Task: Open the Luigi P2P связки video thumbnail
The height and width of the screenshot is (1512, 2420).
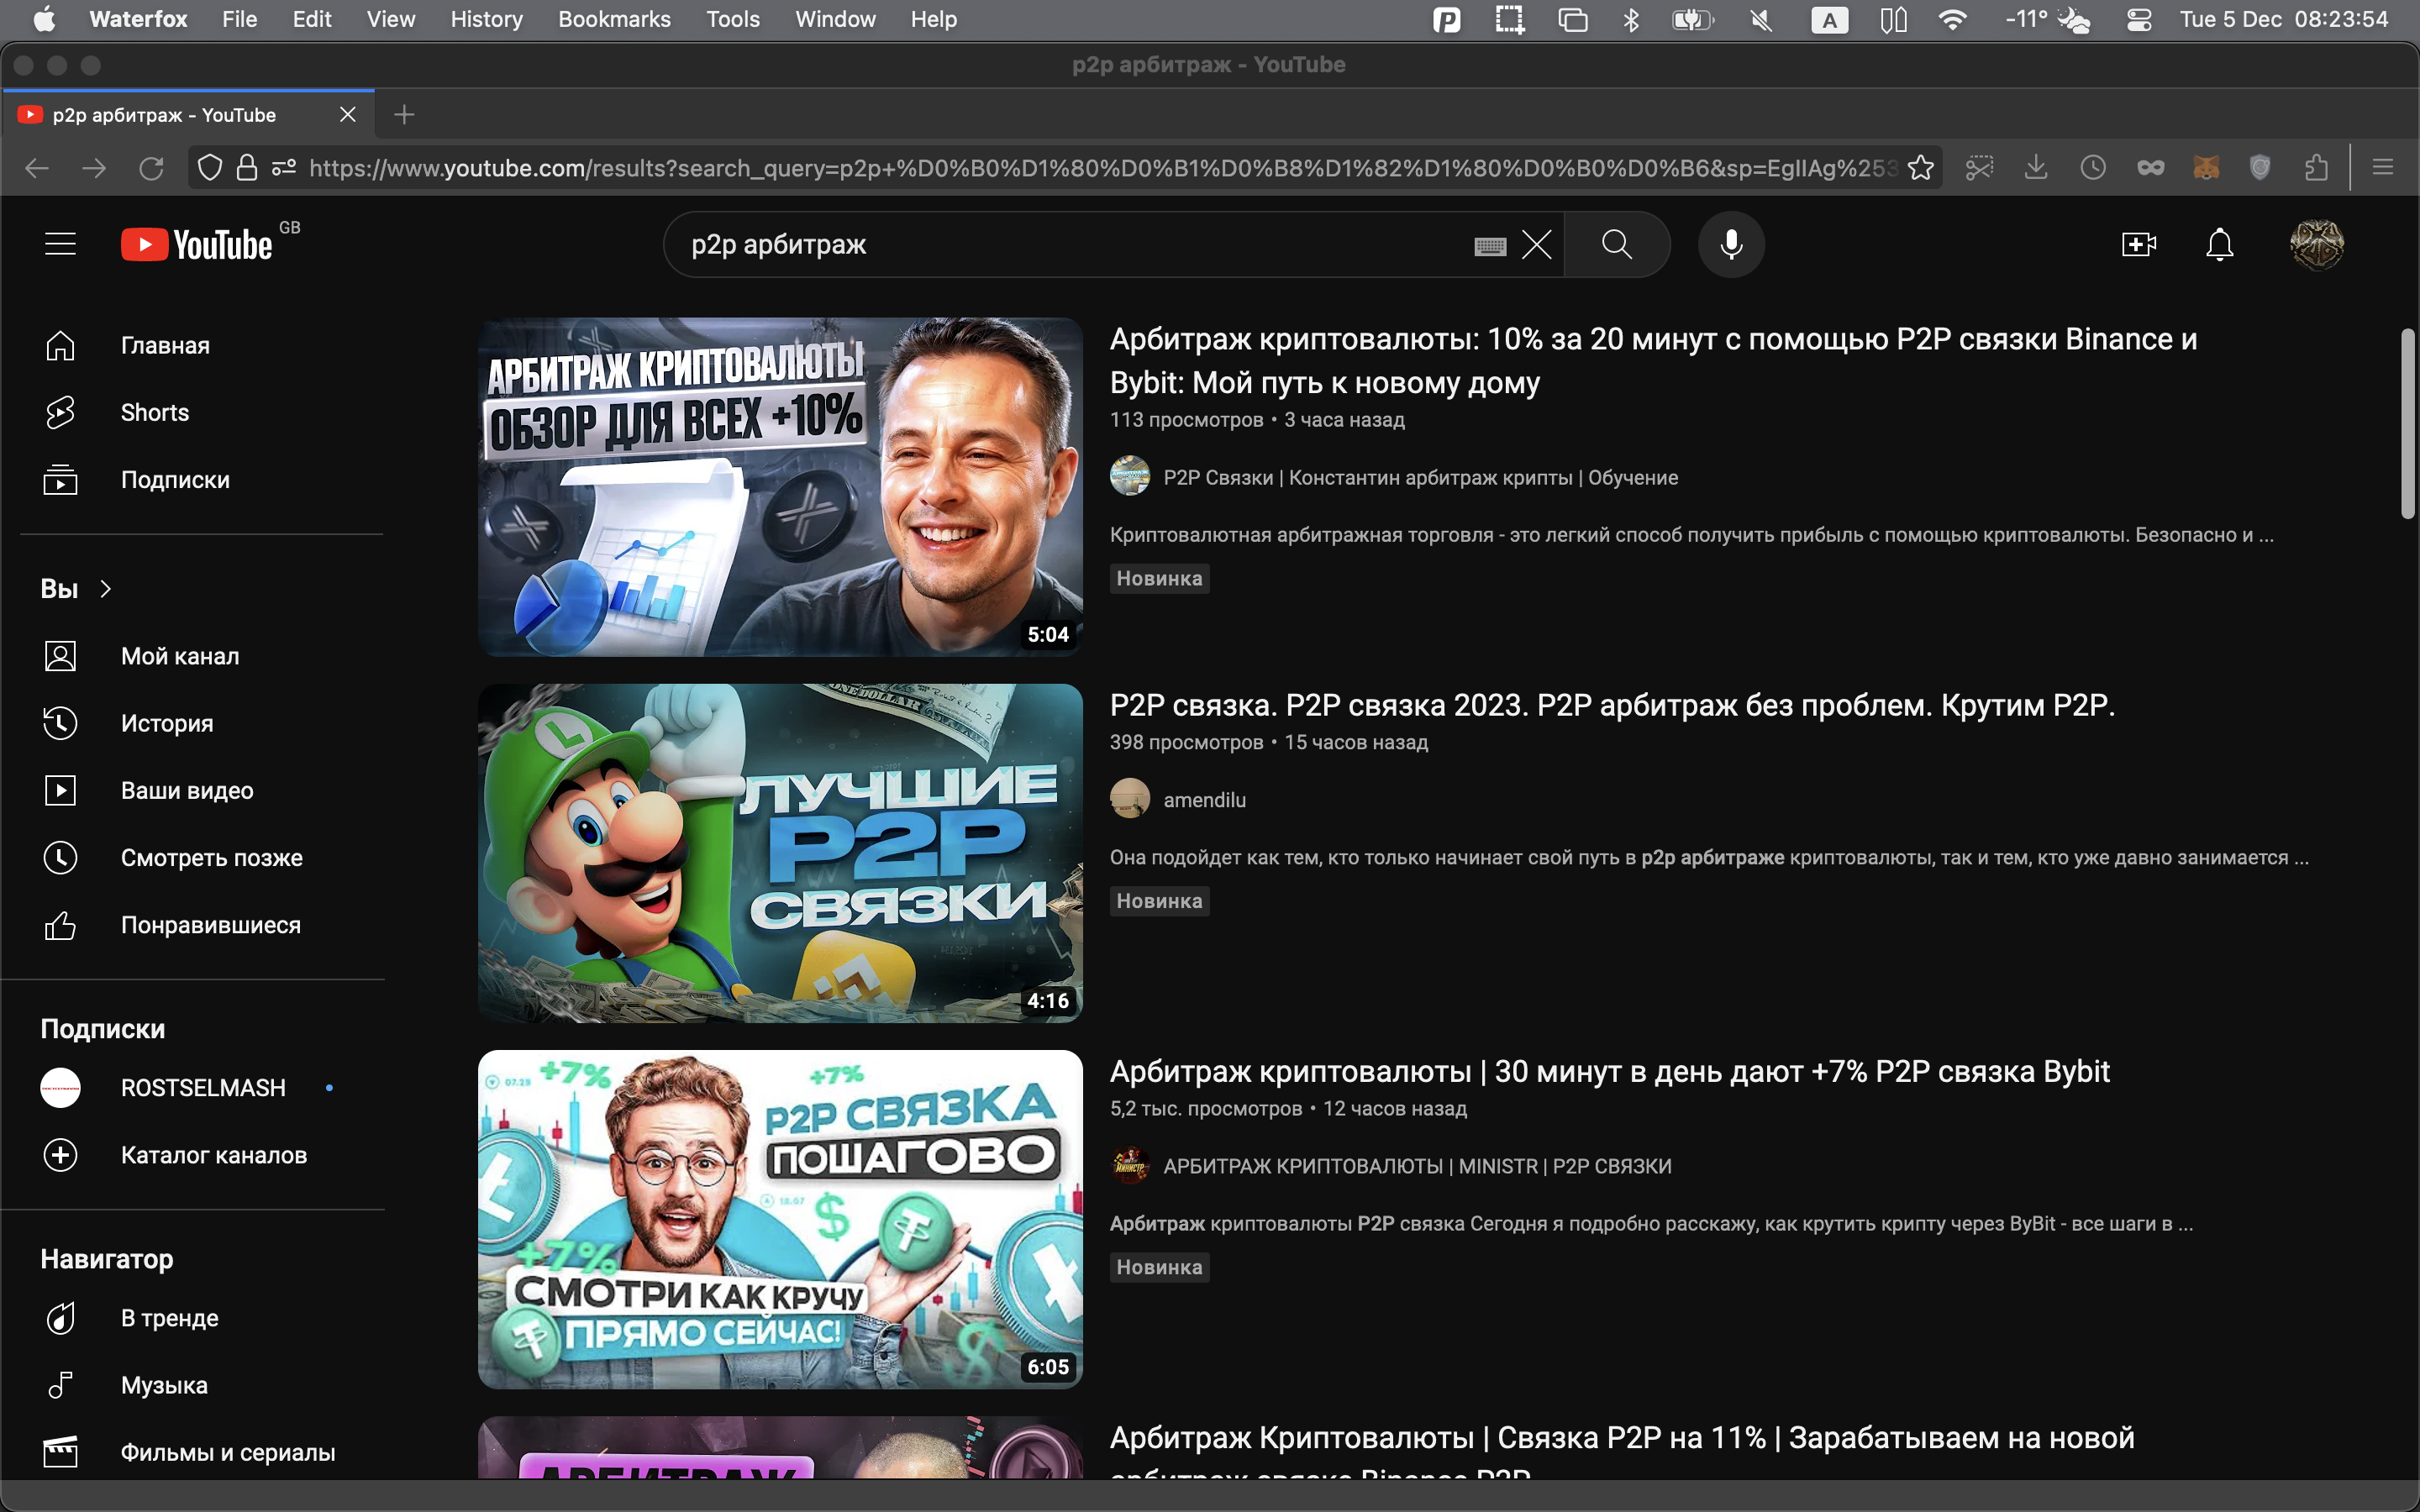Action: pos(780,853)
